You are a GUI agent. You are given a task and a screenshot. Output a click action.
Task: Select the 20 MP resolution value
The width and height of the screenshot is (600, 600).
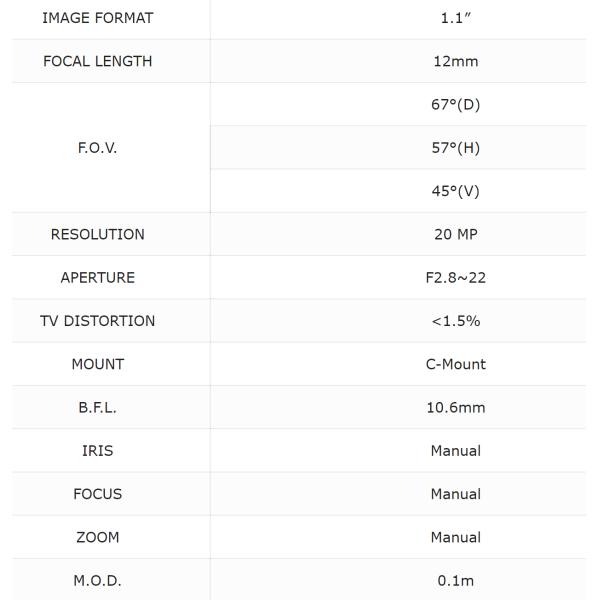456,234
